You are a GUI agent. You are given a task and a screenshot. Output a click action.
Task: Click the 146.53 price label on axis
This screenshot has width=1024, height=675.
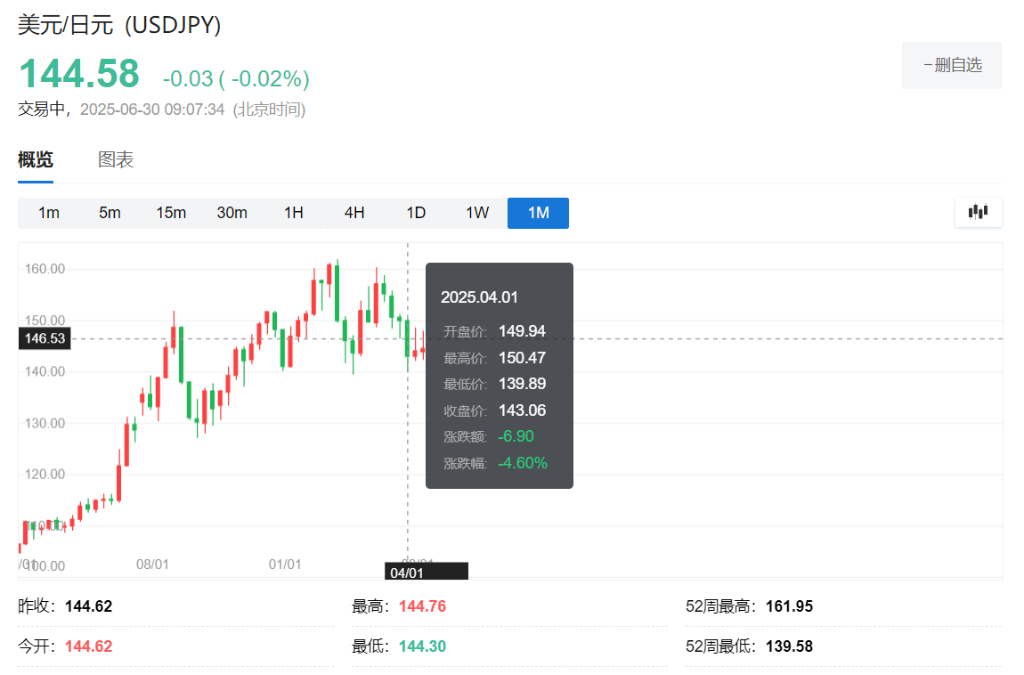[45, 339]
